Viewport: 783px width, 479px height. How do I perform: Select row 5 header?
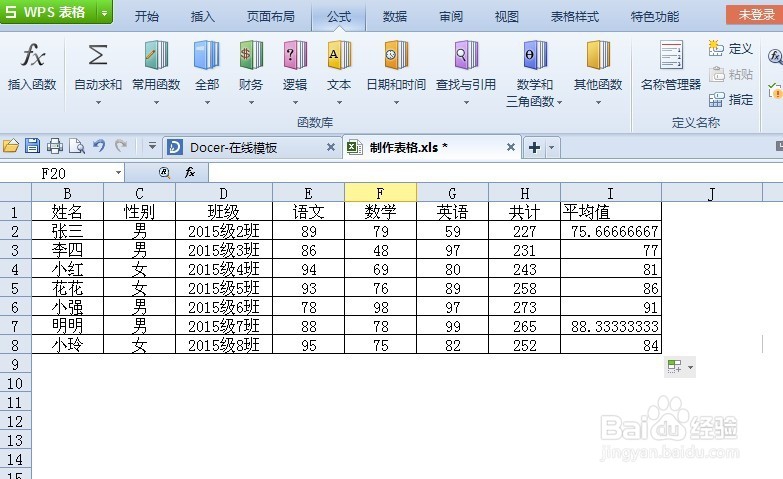(15, 288)
